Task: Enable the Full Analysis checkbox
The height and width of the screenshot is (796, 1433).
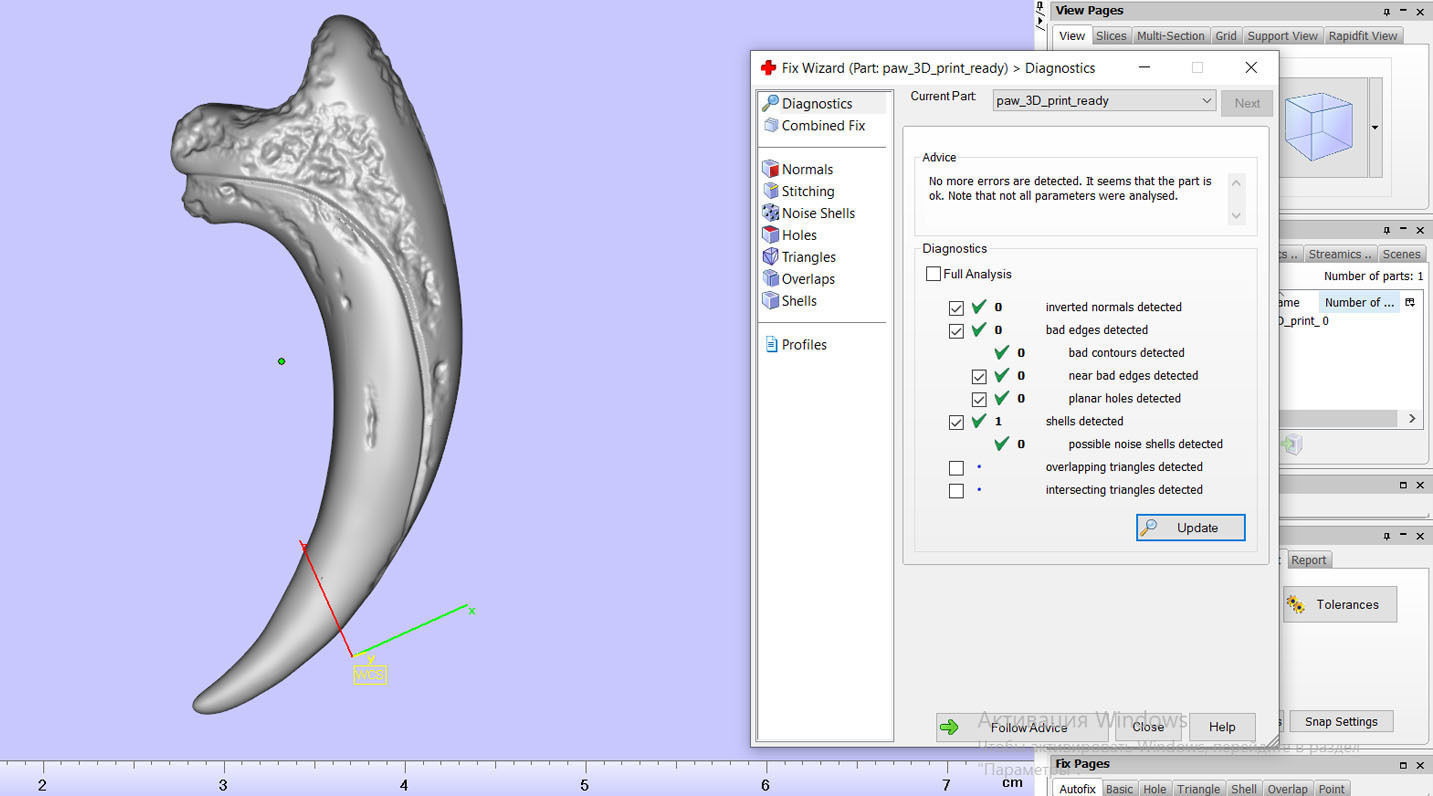Action: pos(933,274)
